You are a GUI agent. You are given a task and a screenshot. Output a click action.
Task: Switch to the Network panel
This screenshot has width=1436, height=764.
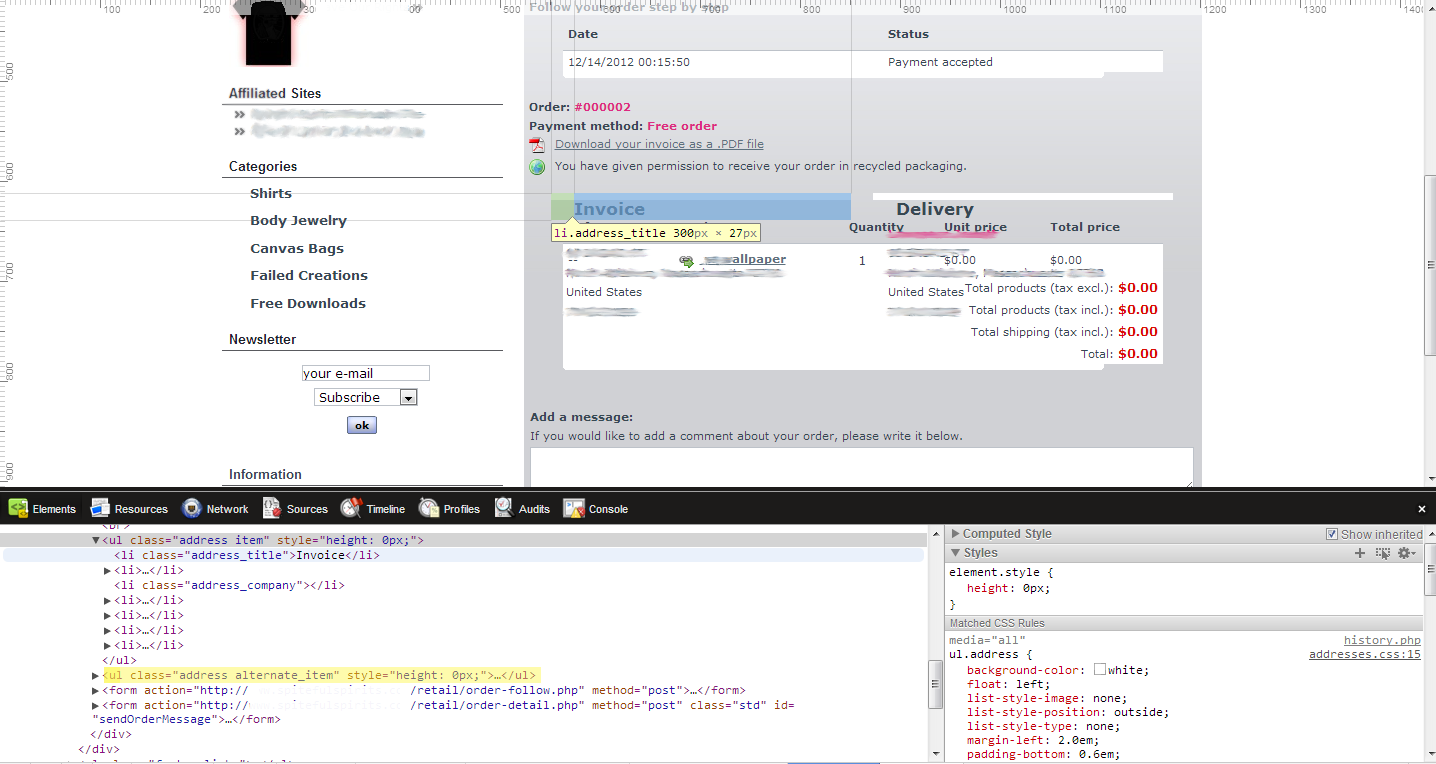(x=215, y=509)
